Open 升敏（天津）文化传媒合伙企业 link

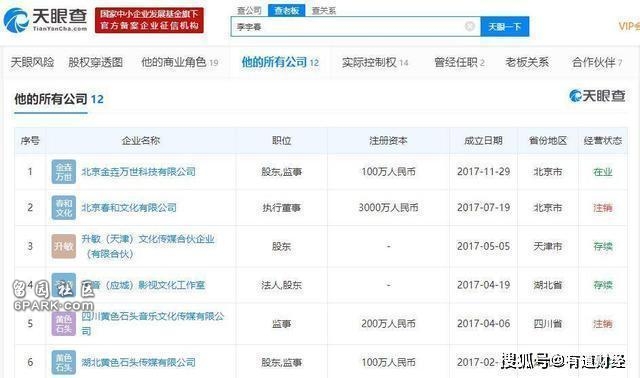[148, 246]
